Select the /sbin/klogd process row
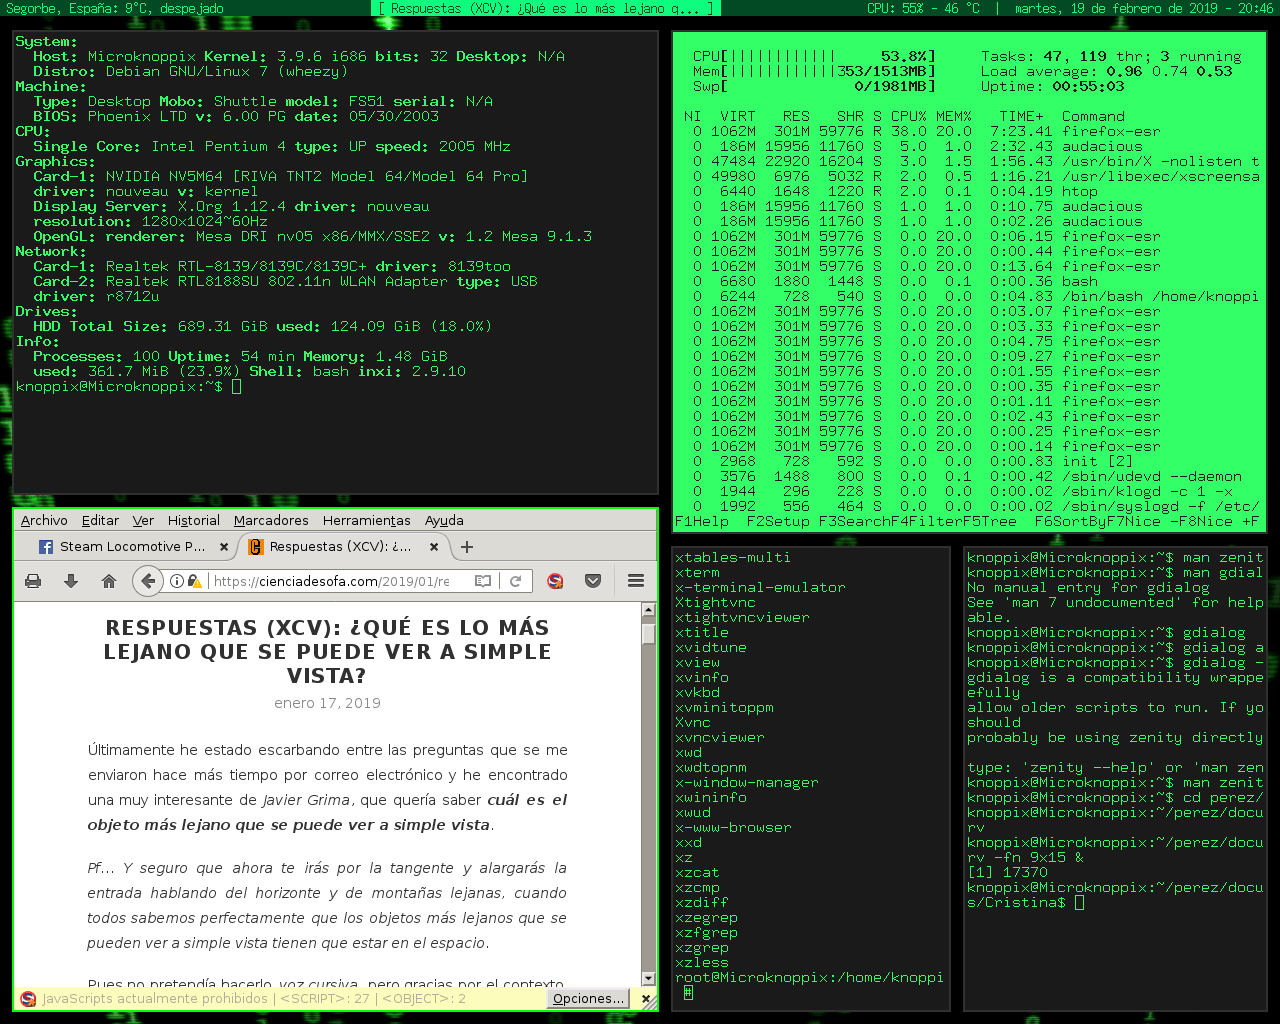1280x1024 pixels. (967, 491)
